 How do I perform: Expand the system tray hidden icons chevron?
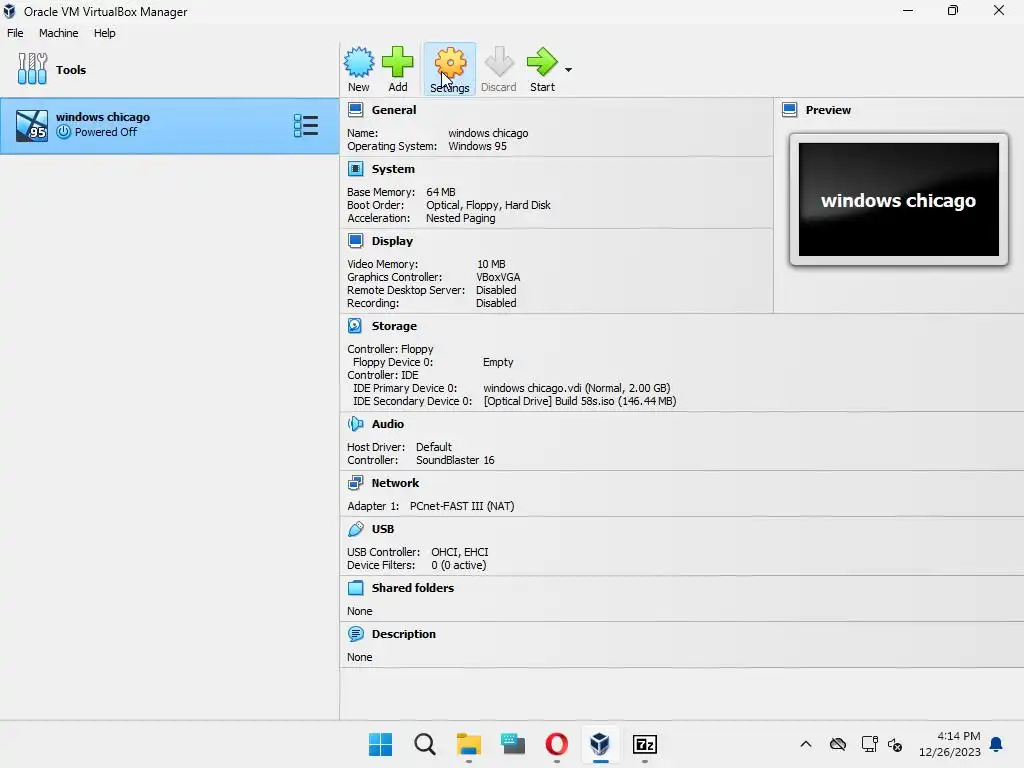(x=806, y=744)
